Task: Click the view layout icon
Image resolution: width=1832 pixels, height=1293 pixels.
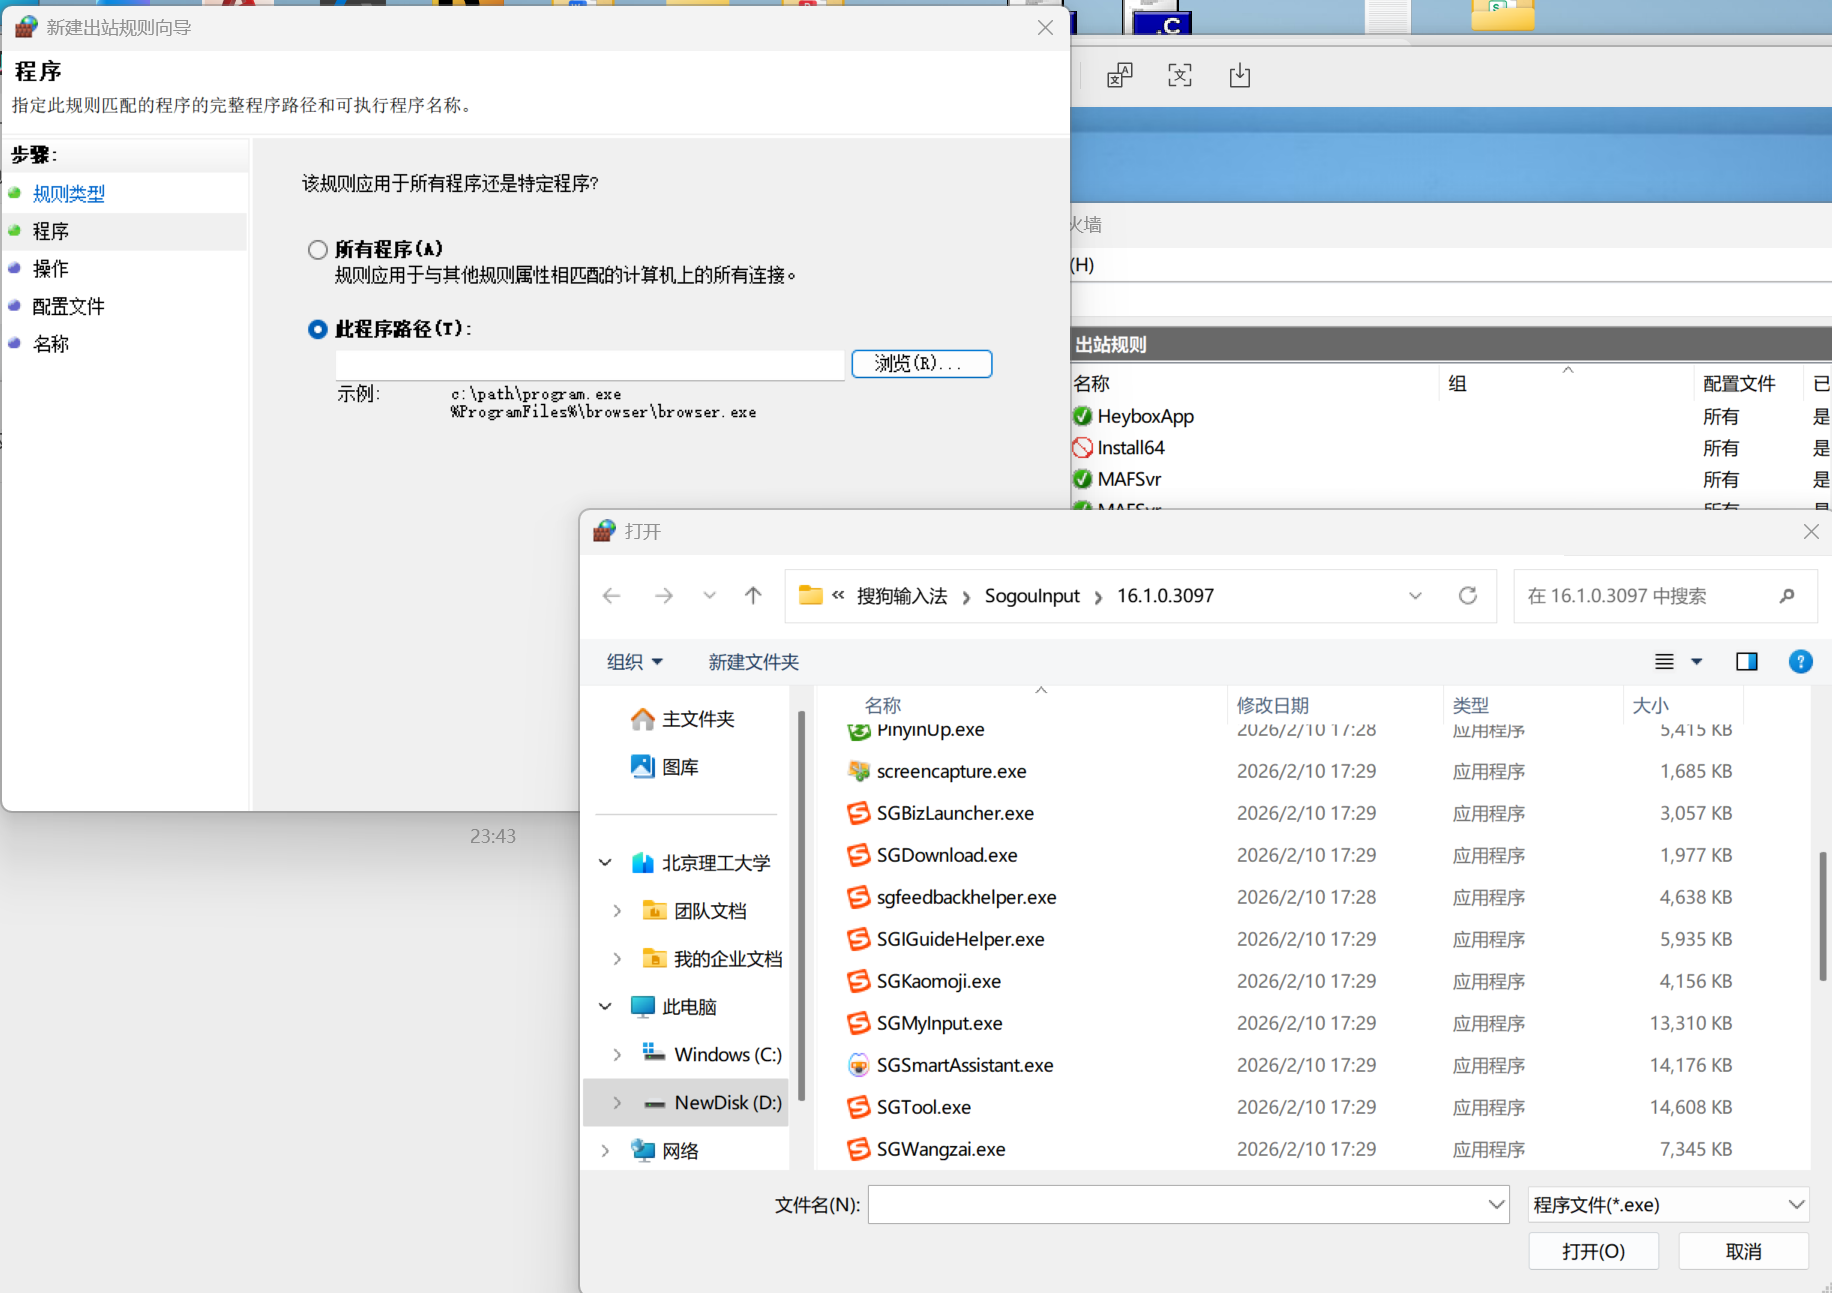Action: [1664, 662]
